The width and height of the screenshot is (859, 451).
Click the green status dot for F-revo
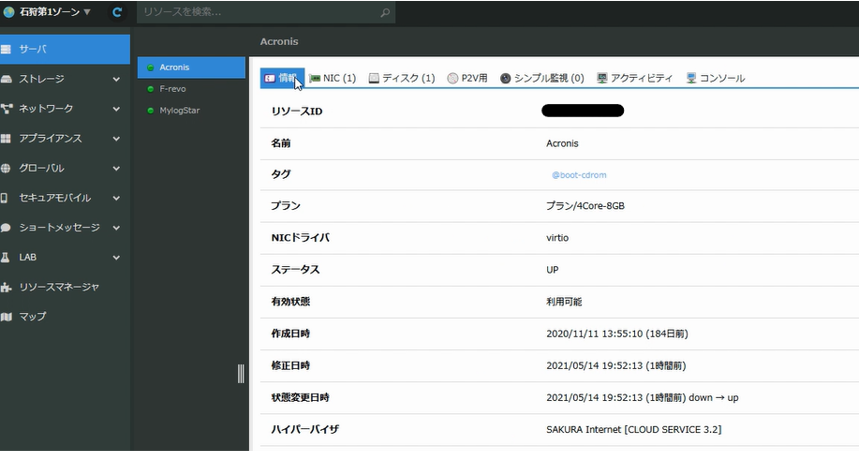coord(150,89)
